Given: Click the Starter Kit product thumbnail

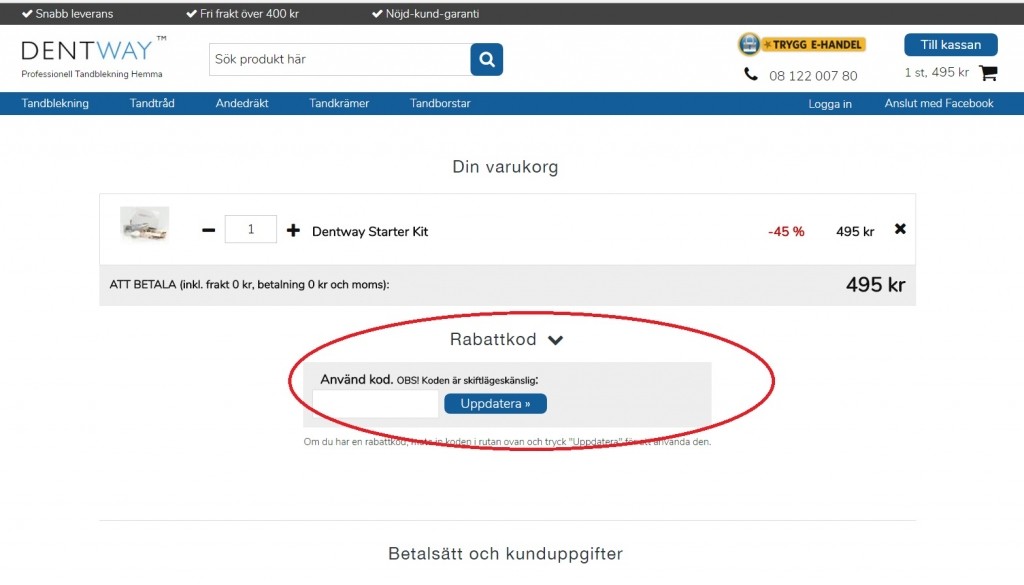Looking at the screenshot, I should tap(145, 225).
